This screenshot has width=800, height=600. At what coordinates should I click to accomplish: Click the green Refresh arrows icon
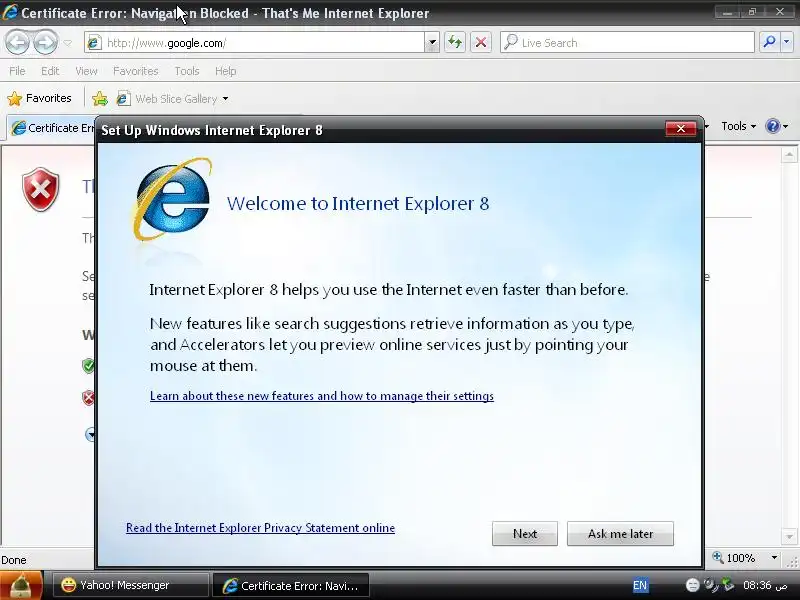tap(455, 42)
